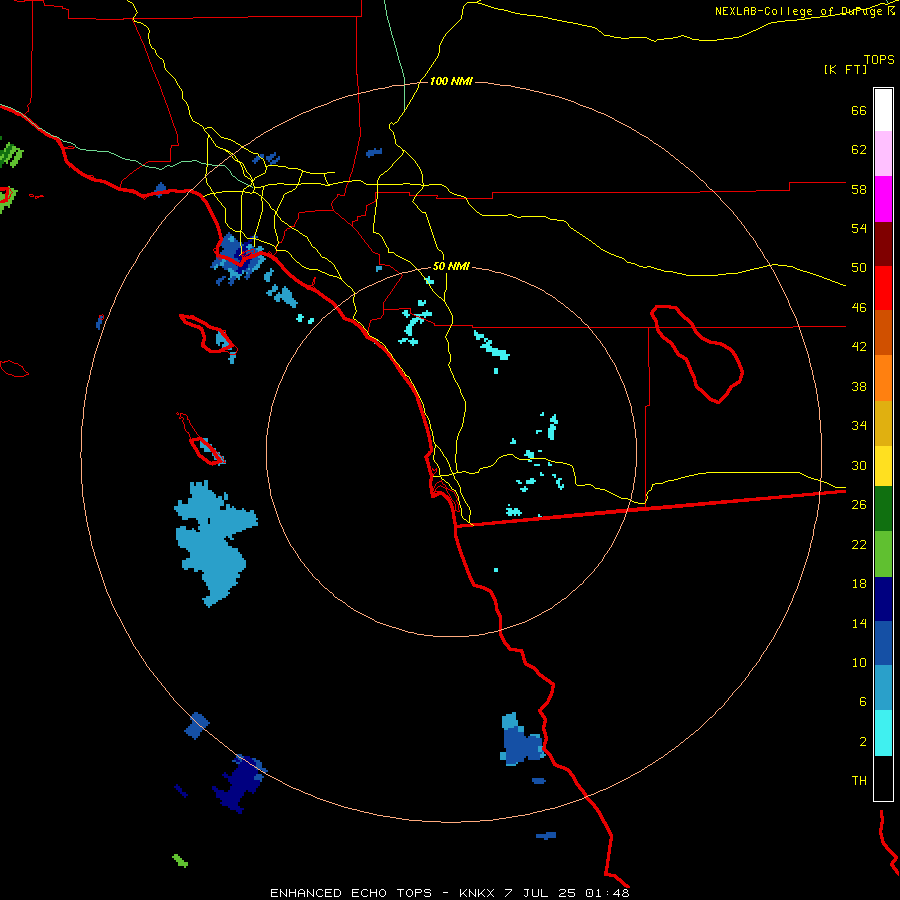Click the legend value "38"
900x900 pixels.
coord(859,386)
